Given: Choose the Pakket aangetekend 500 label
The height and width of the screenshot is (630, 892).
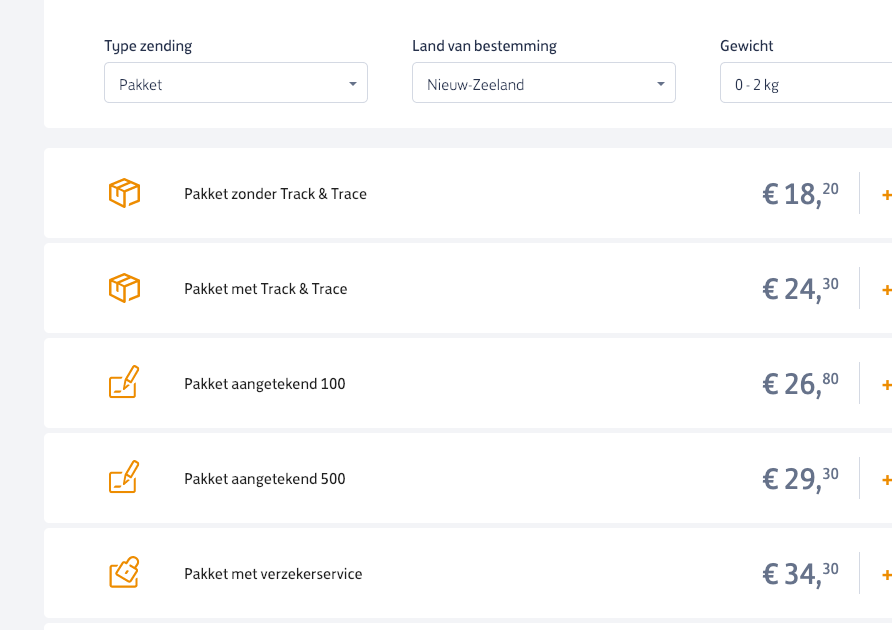Looking at the screenshot, I should pos(265,479).
